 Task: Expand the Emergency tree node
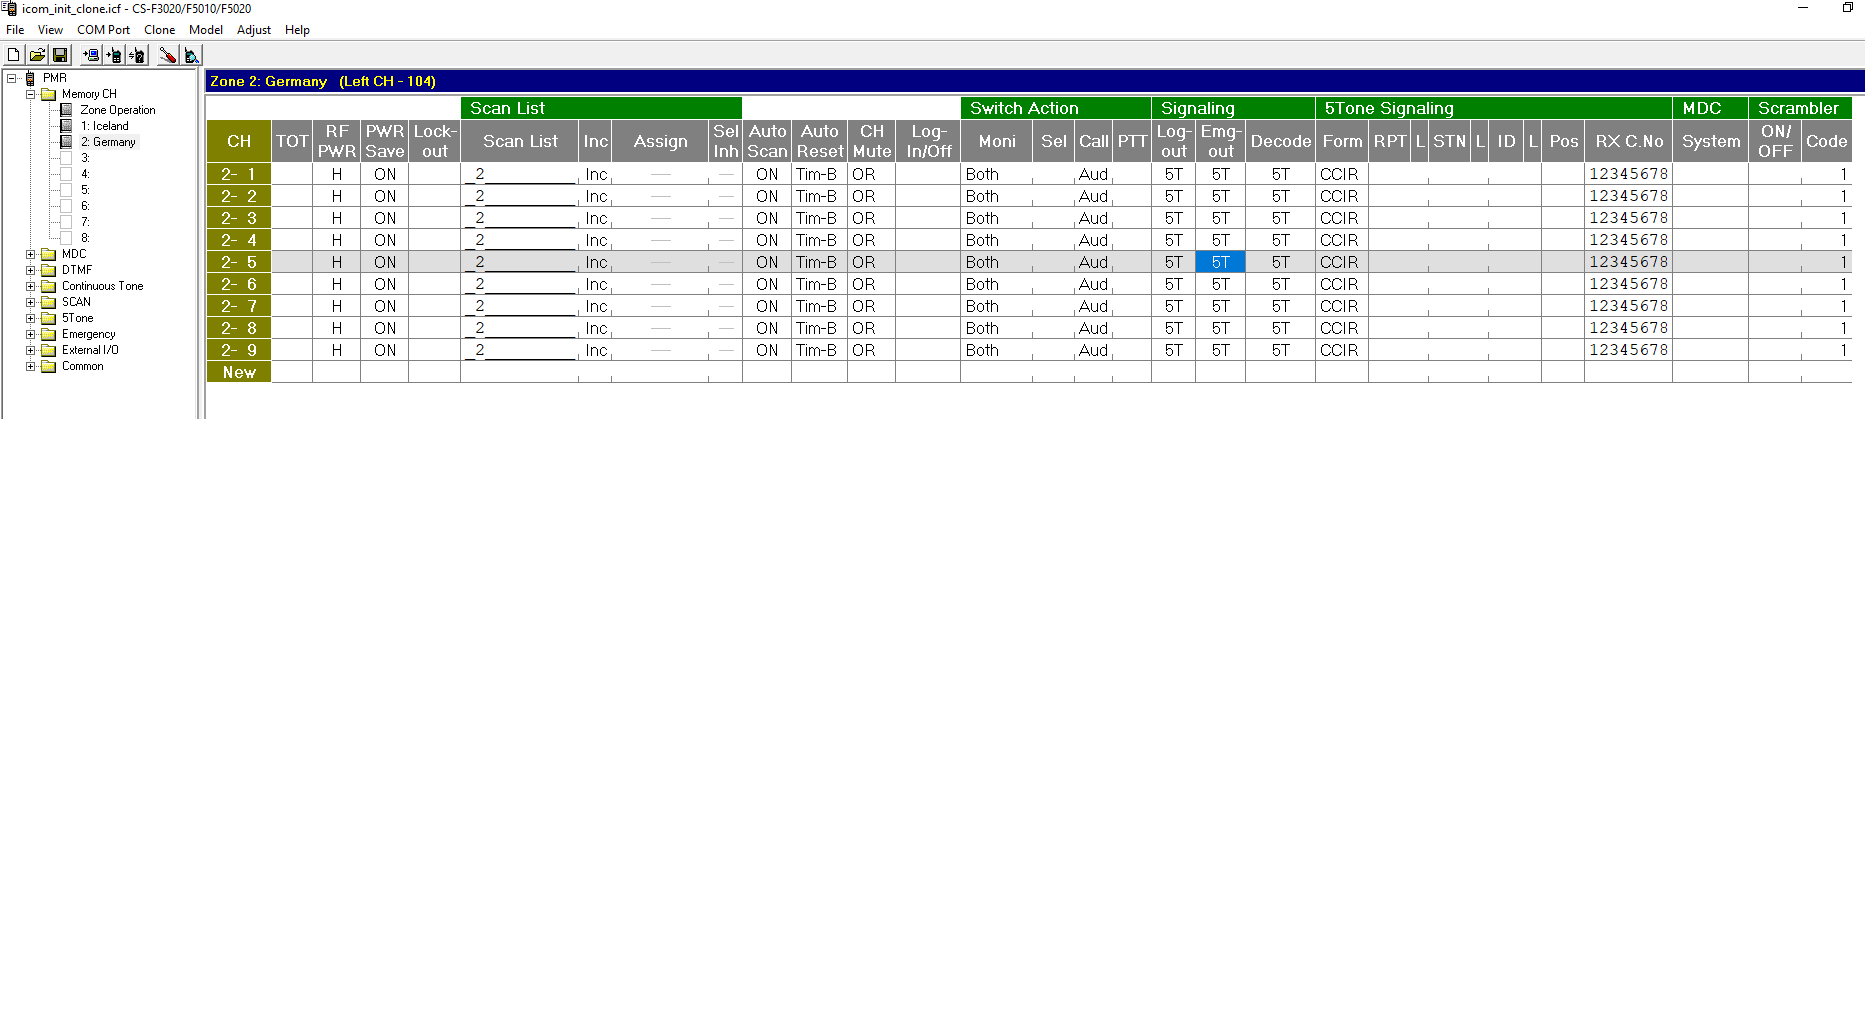pyautogui.click(x=30, y=334)
